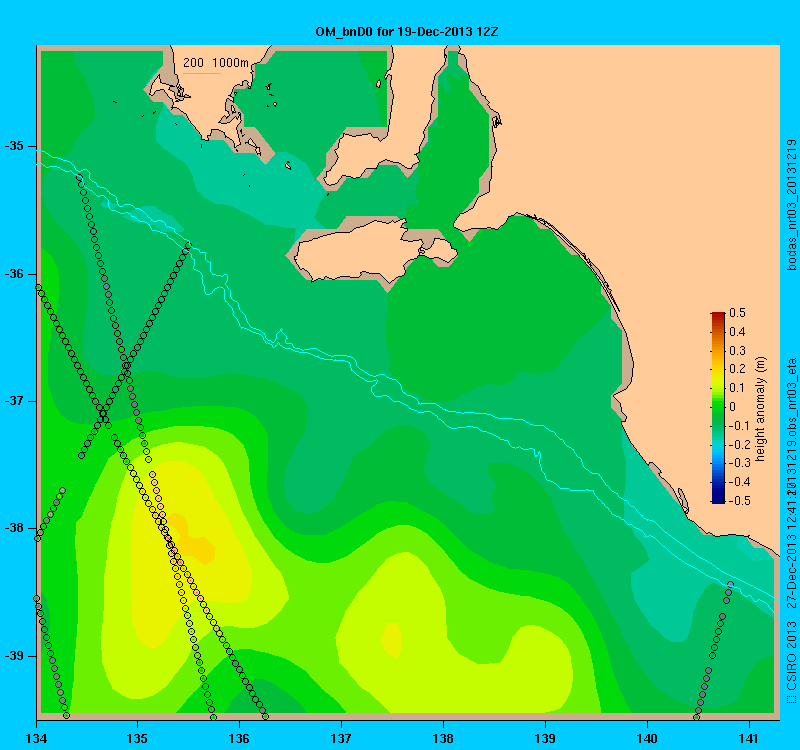Click the longitude axis label 136
Viewport: 800px width, 750px height.
click(239, 738)
